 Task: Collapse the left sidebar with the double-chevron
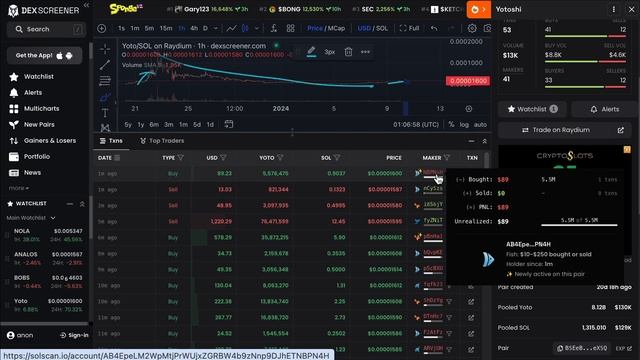coord(86,5)
